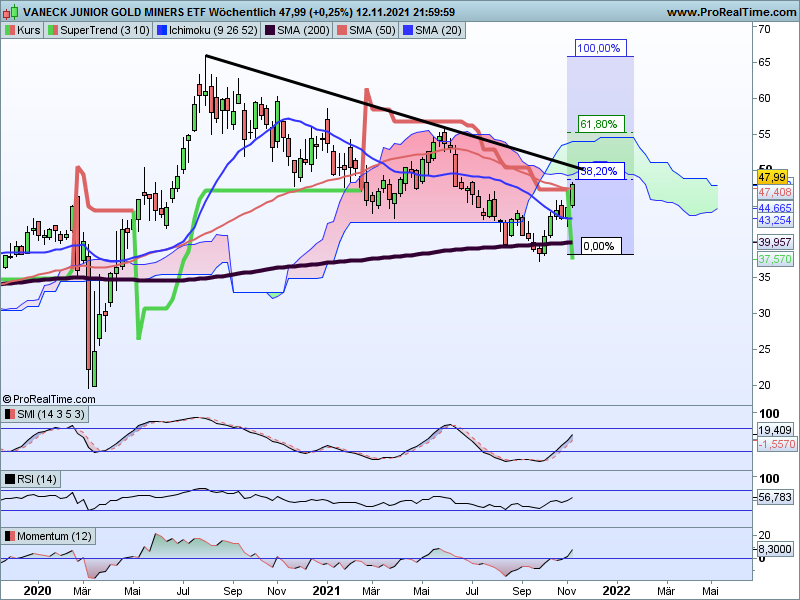This screenshot has width=800, height=600.
Task: Click the 38,20% Fibonacci level label
Action: point(602,171)
